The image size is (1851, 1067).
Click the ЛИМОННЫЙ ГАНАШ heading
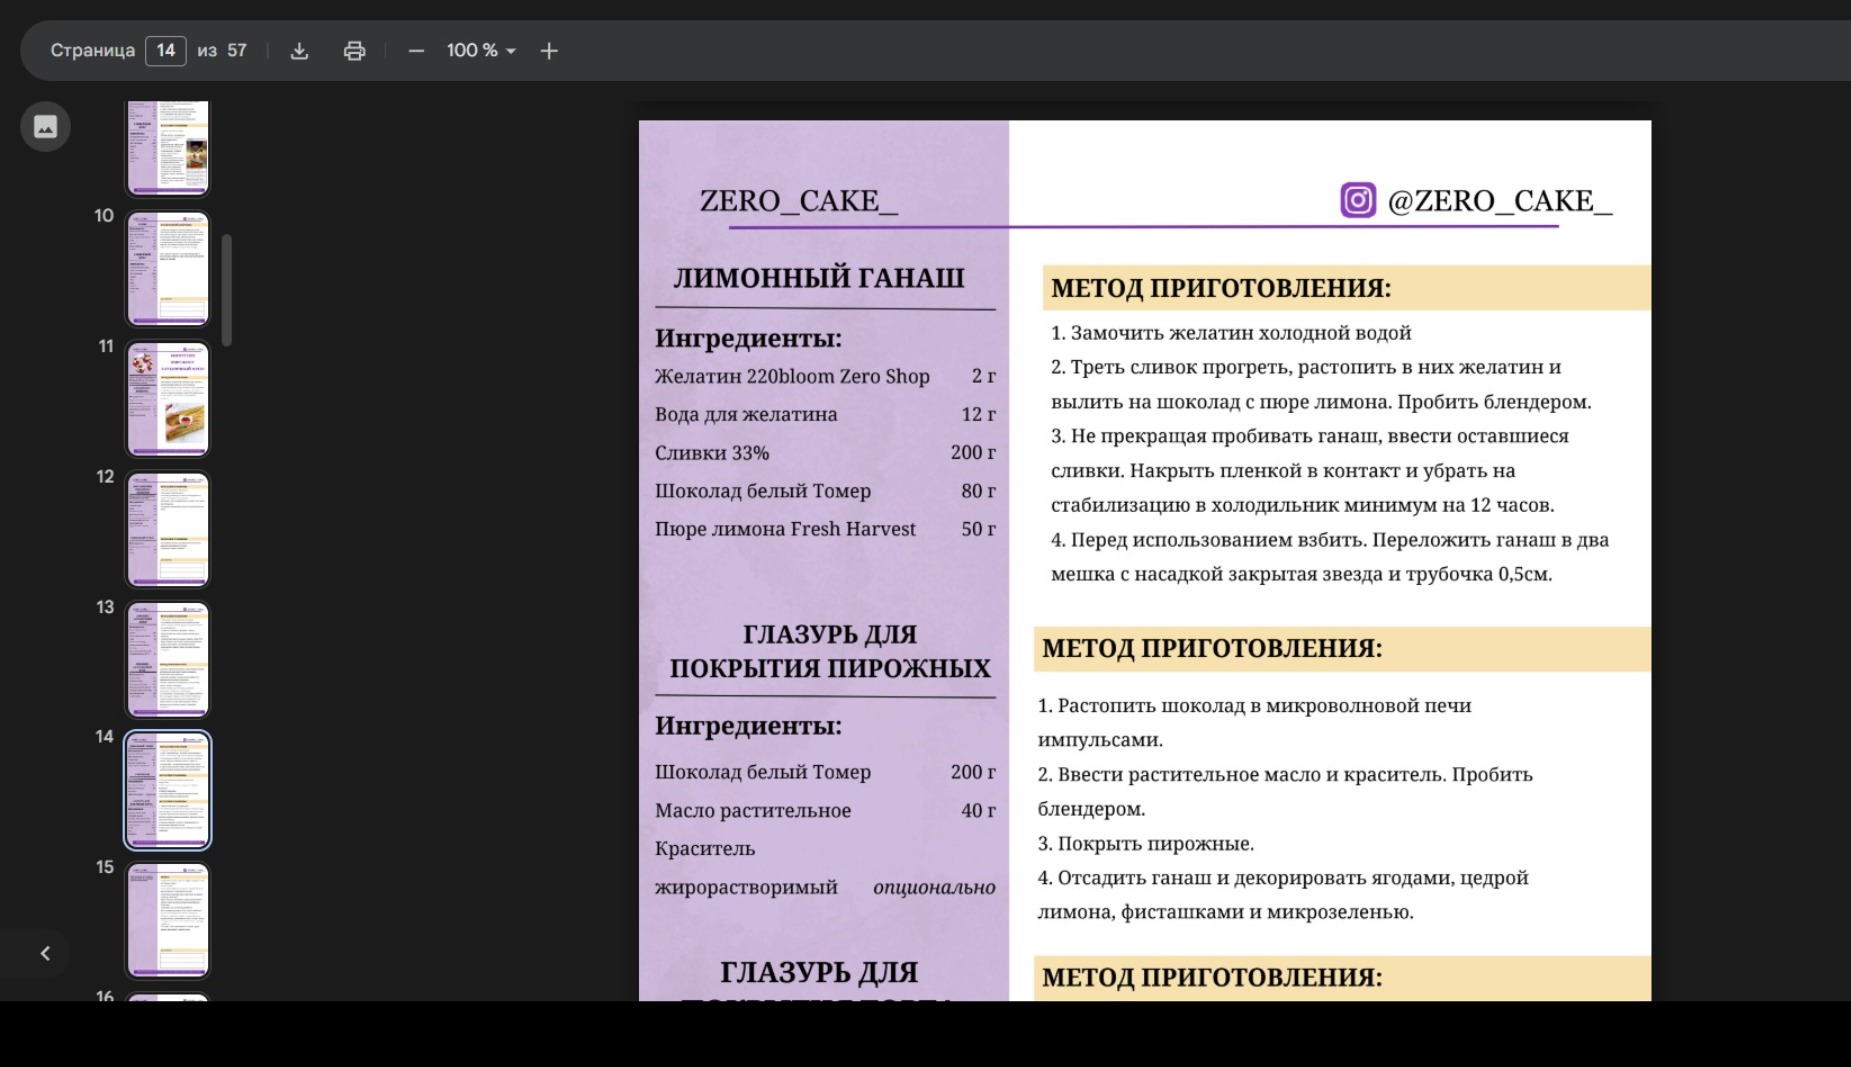(x=819, y=278)
